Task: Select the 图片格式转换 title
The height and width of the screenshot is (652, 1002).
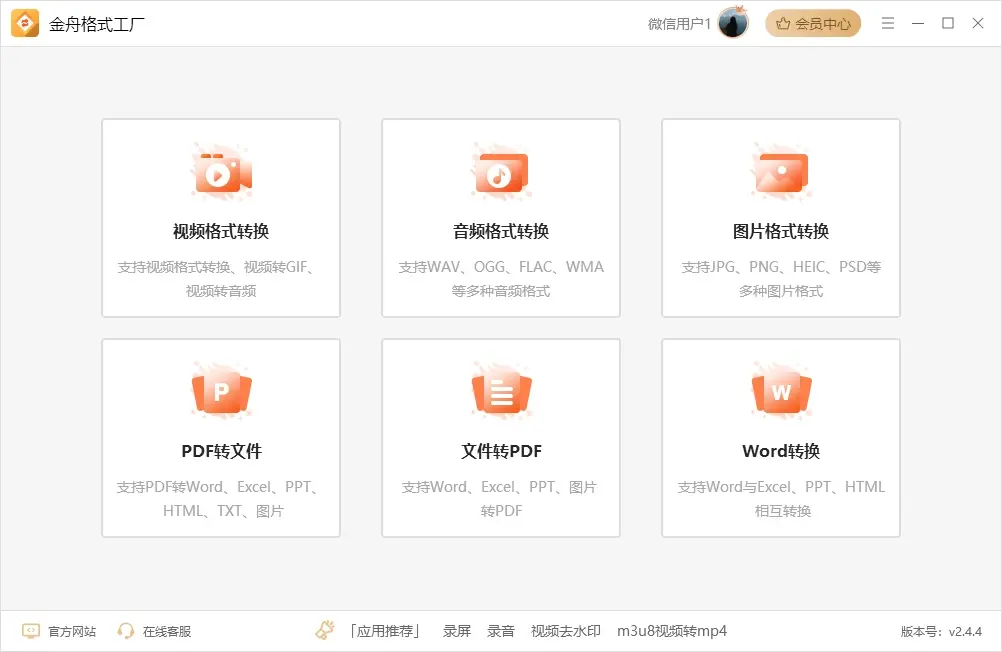Action: pos(781,231)
